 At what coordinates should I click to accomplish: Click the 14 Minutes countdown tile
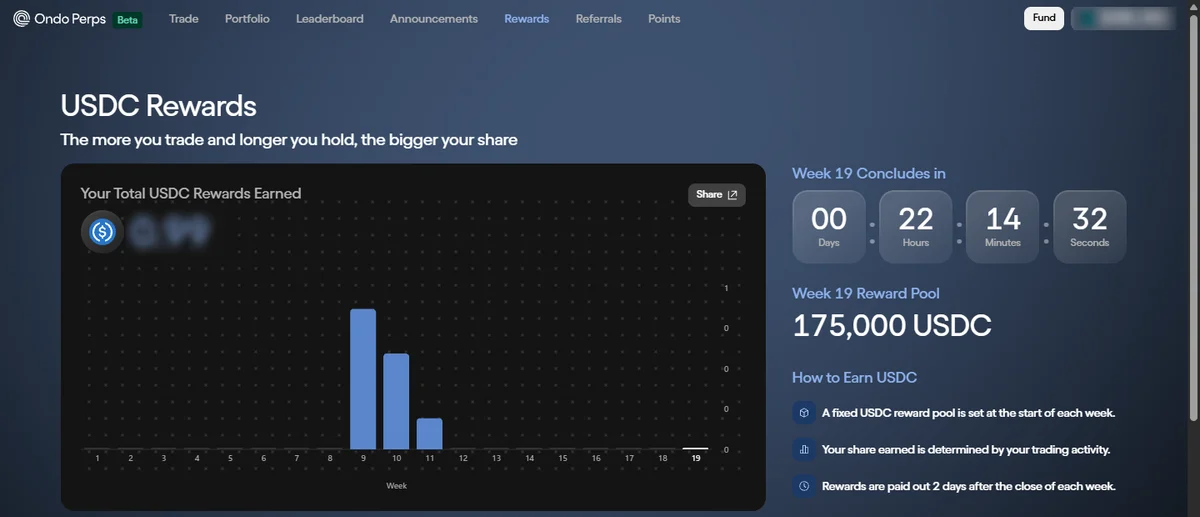point(1003,227)
